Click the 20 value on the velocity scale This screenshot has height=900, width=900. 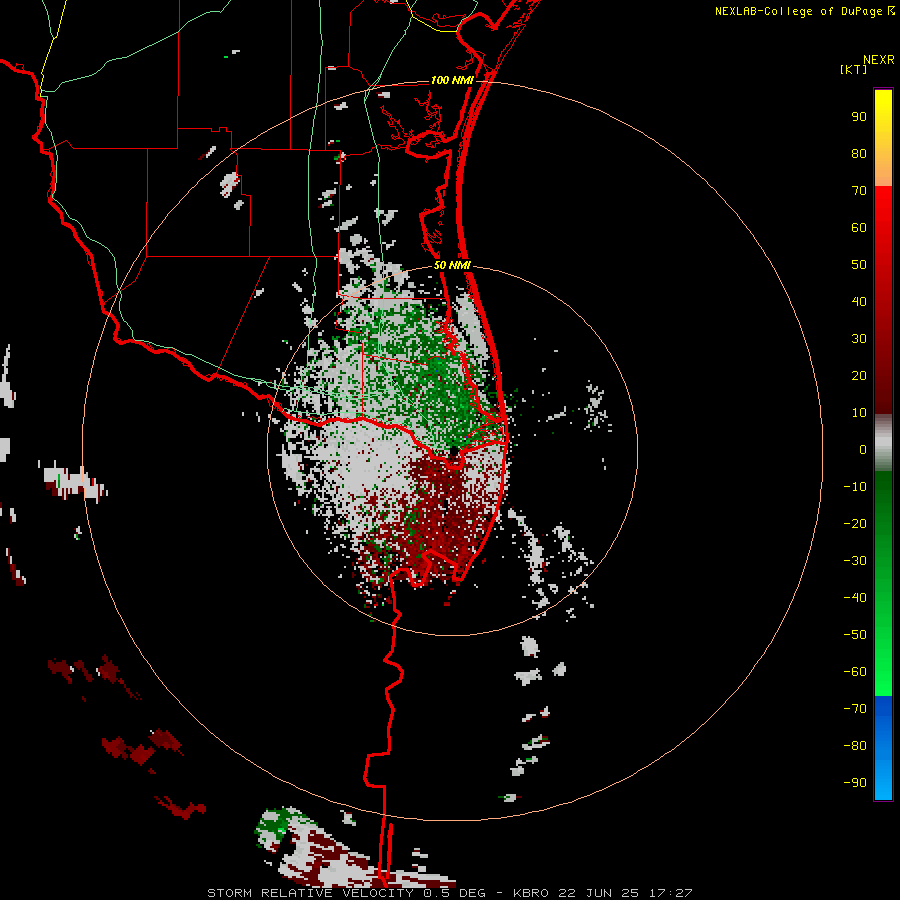pyautogui.click(x=859, y=376)
